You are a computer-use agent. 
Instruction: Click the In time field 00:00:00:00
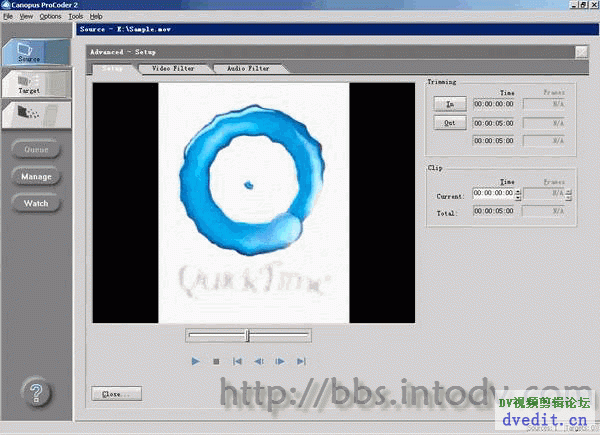(494, 104)
